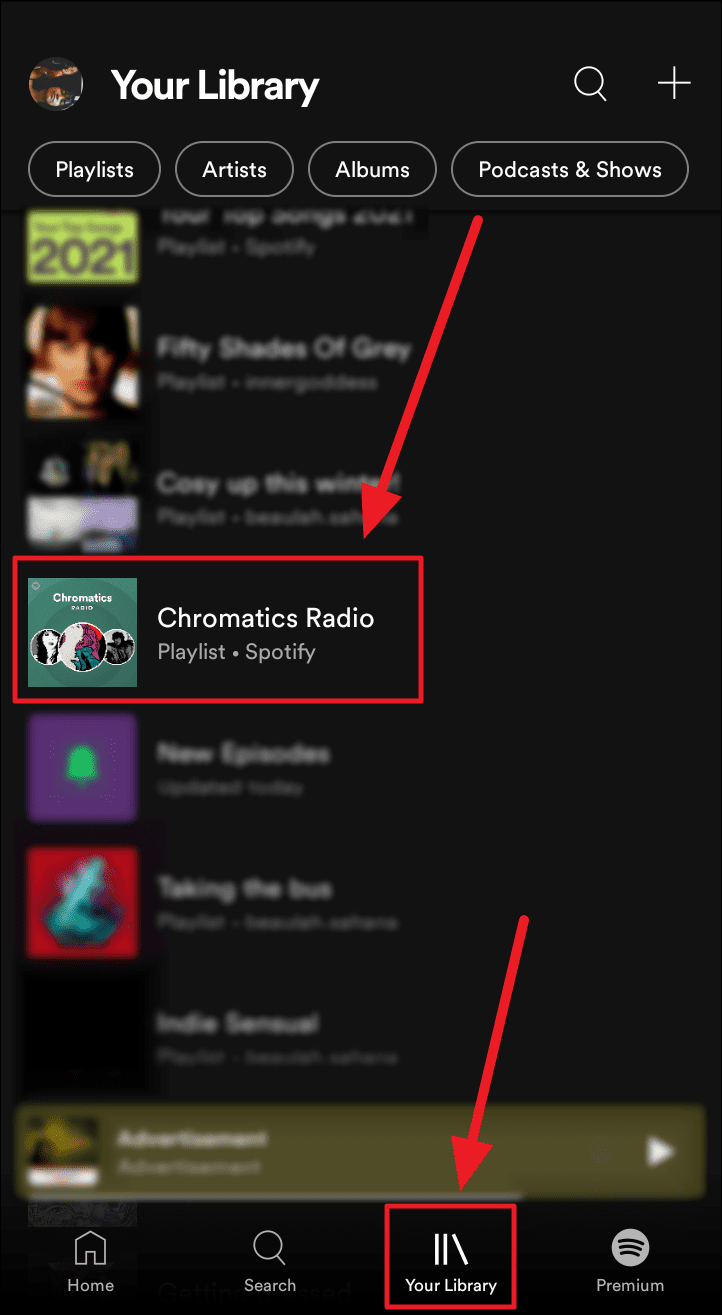This screenshot has width=722, height=1315.
Task: Filter library by Playlists
Action: point(94,170)
